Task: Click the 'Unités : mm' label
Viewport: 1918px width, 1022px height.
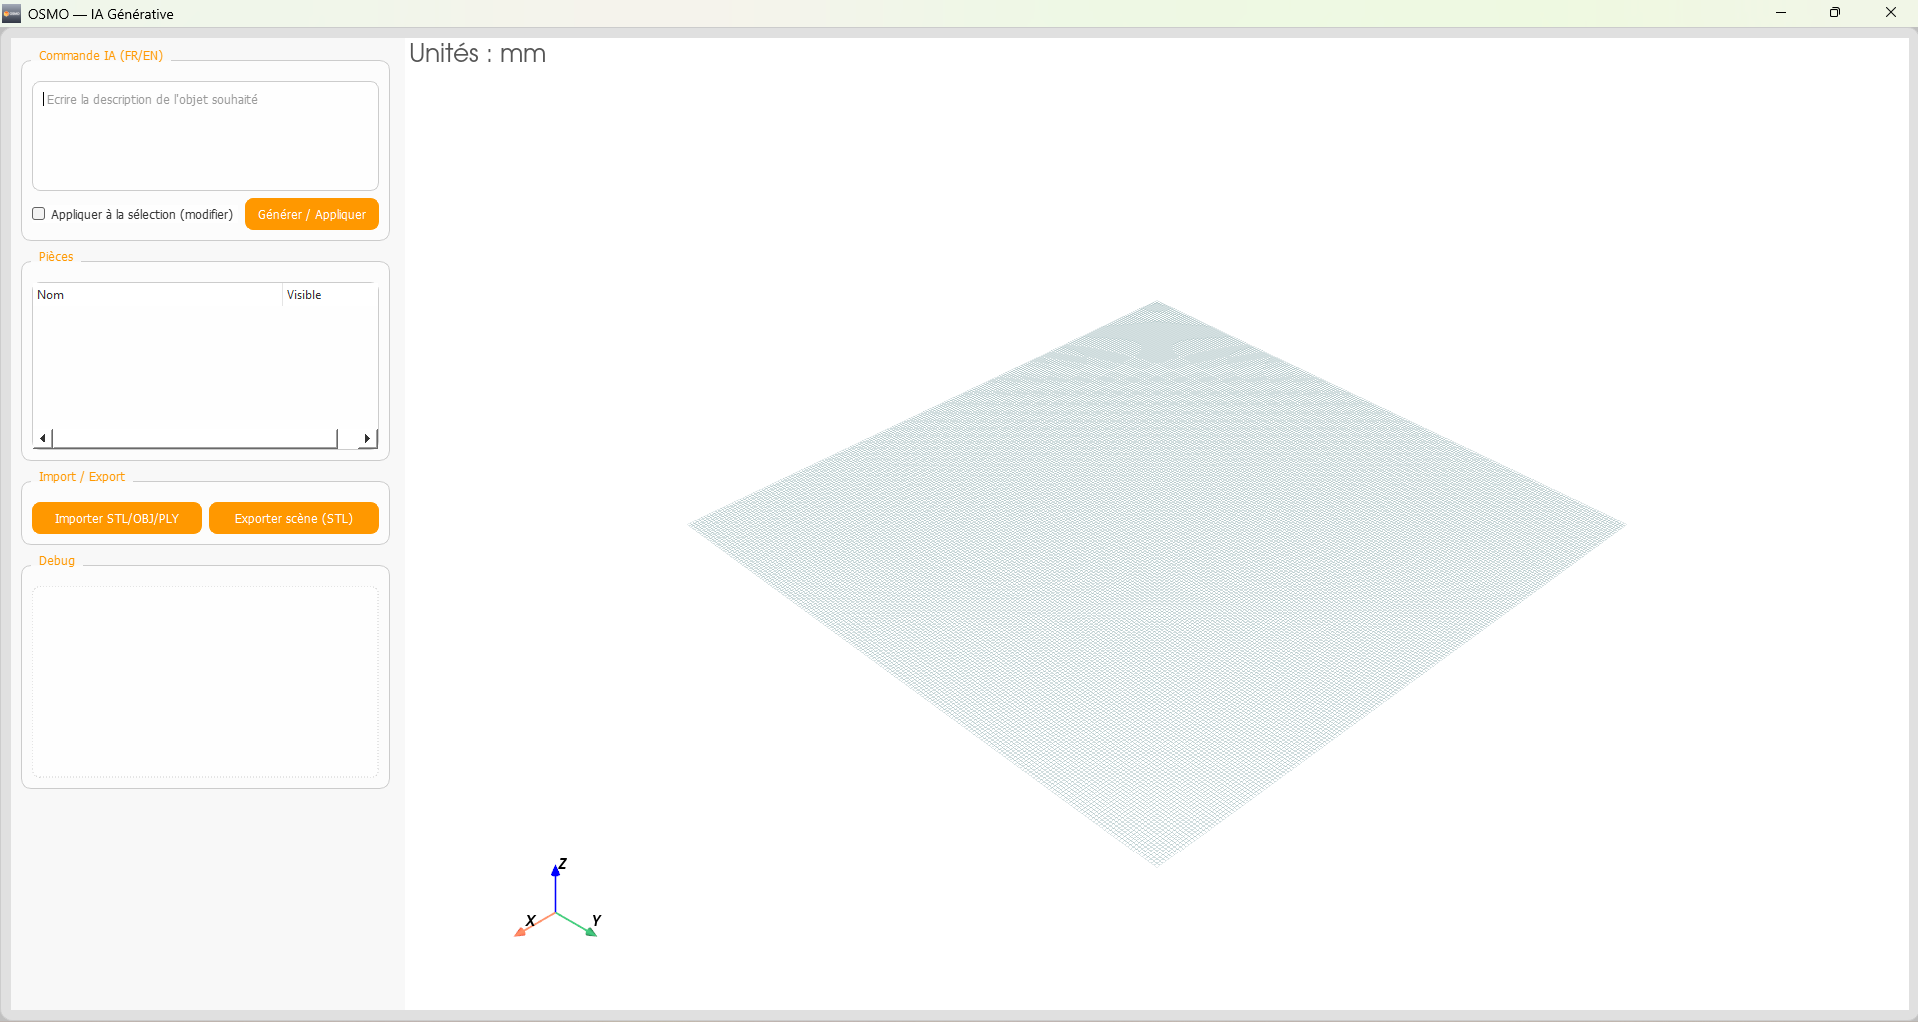Action: click(x=477, y=54)
